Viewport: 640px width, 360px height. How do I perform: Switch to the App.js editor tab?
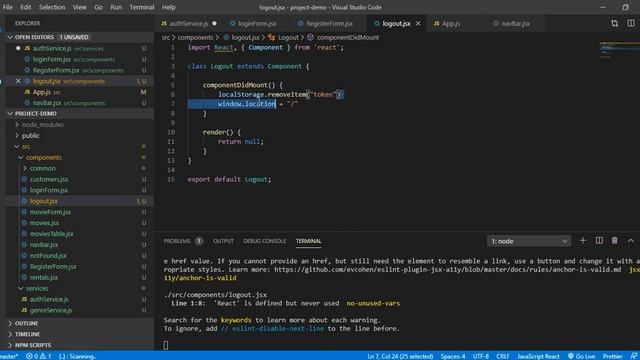[x=451, y=23]
